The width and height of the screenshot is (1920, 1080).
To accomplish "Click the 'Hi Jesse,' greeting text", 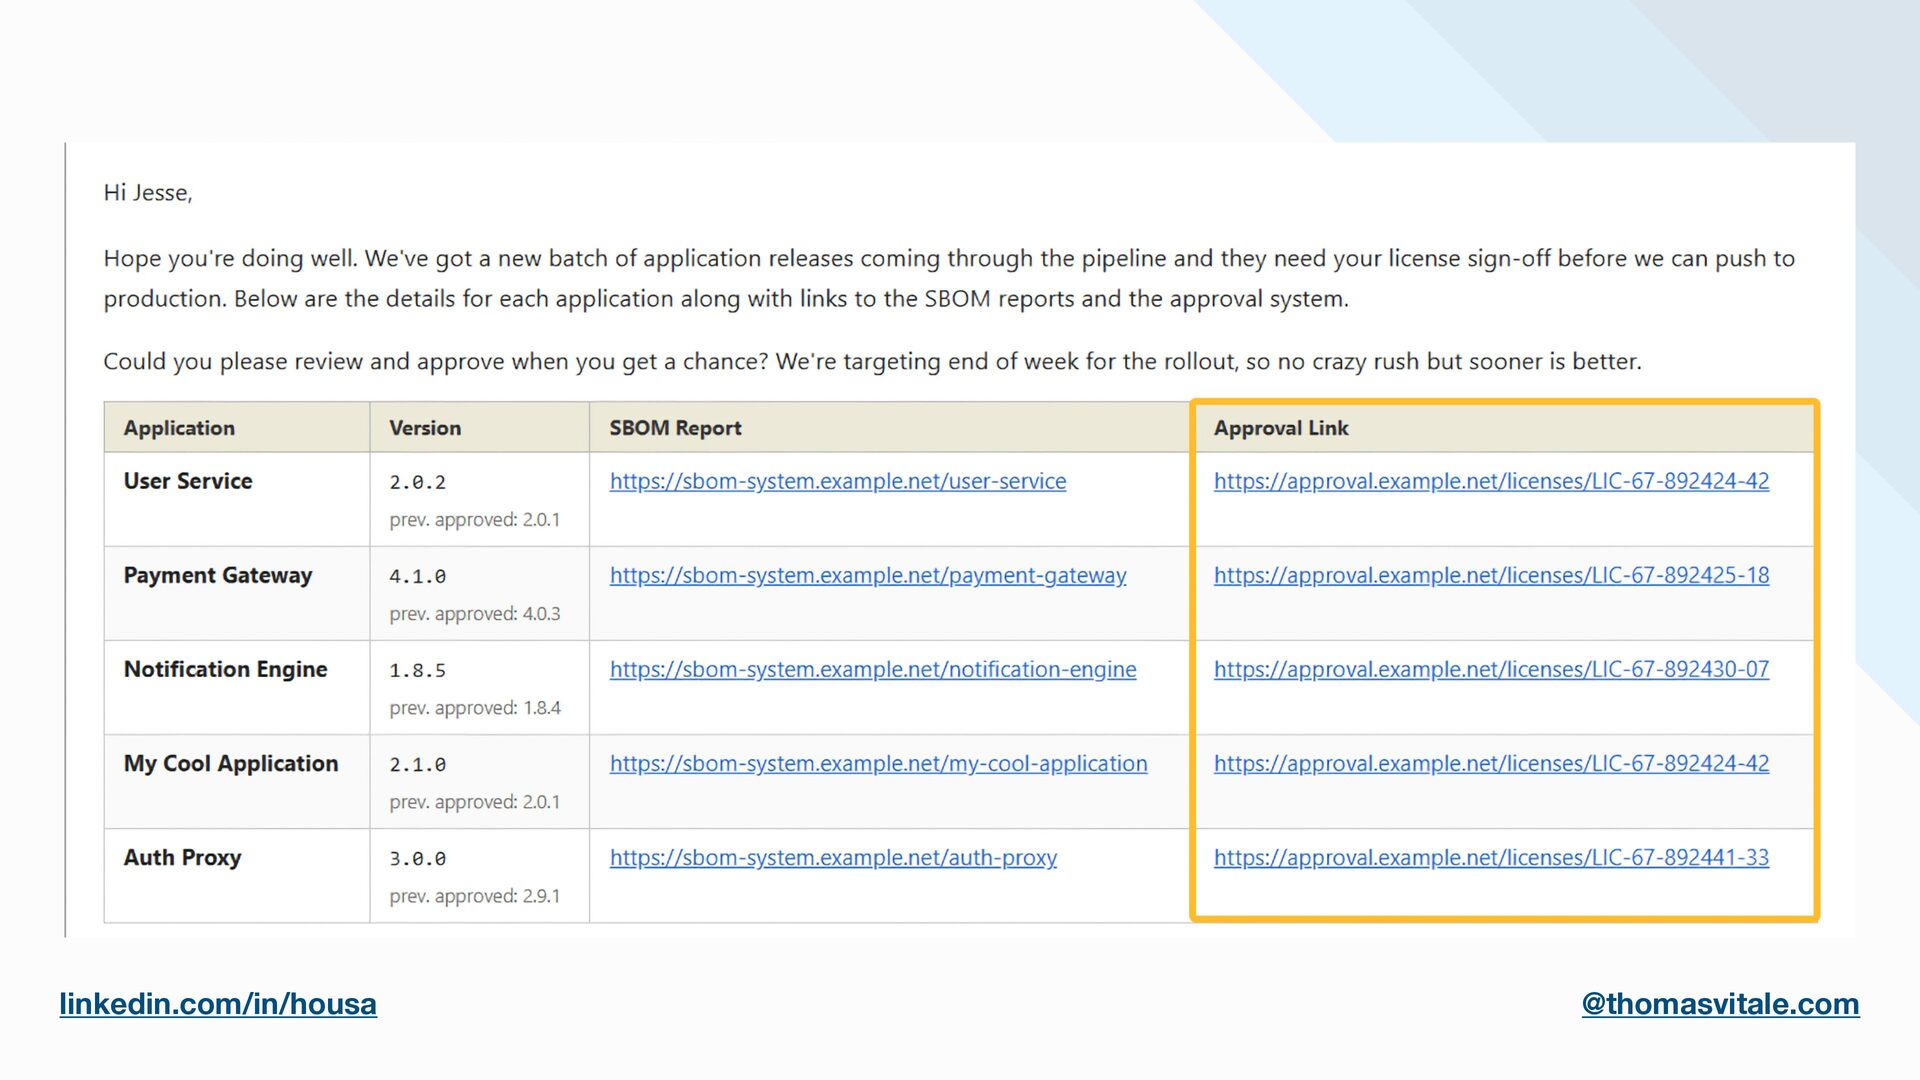I will tap(147, 192).
